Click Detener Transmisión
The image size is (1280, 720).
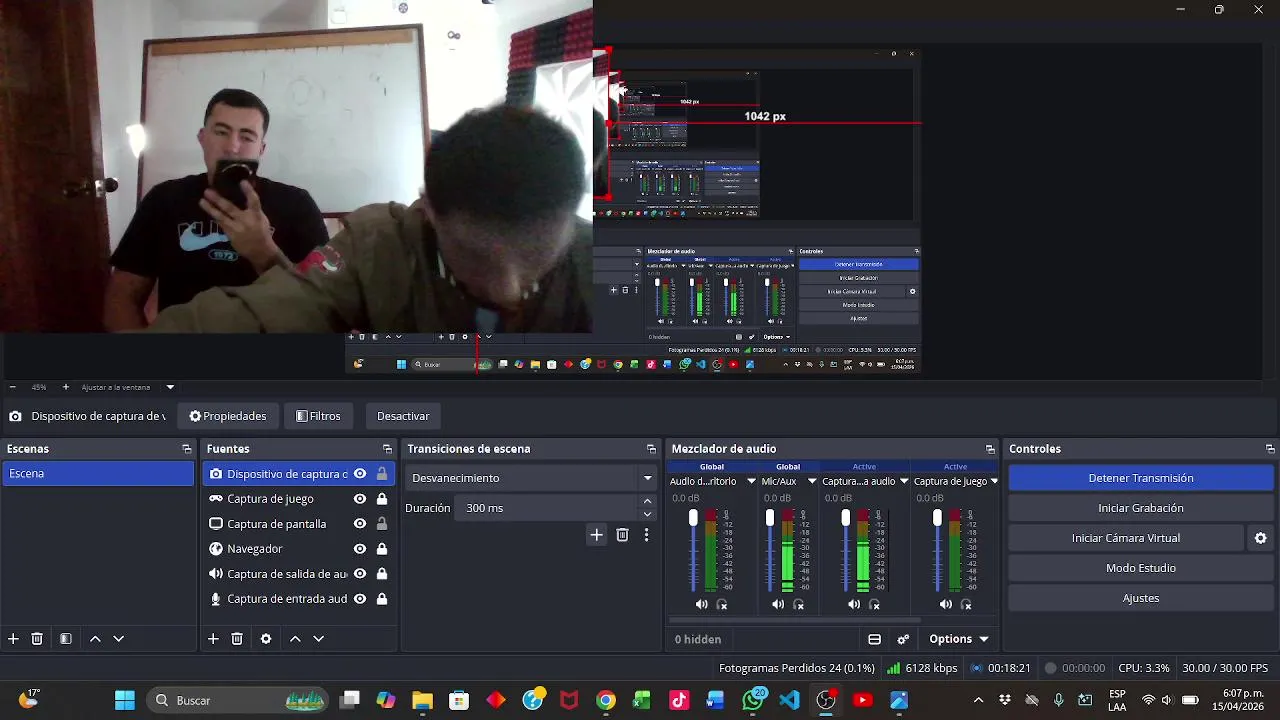tap(1141, 478)
